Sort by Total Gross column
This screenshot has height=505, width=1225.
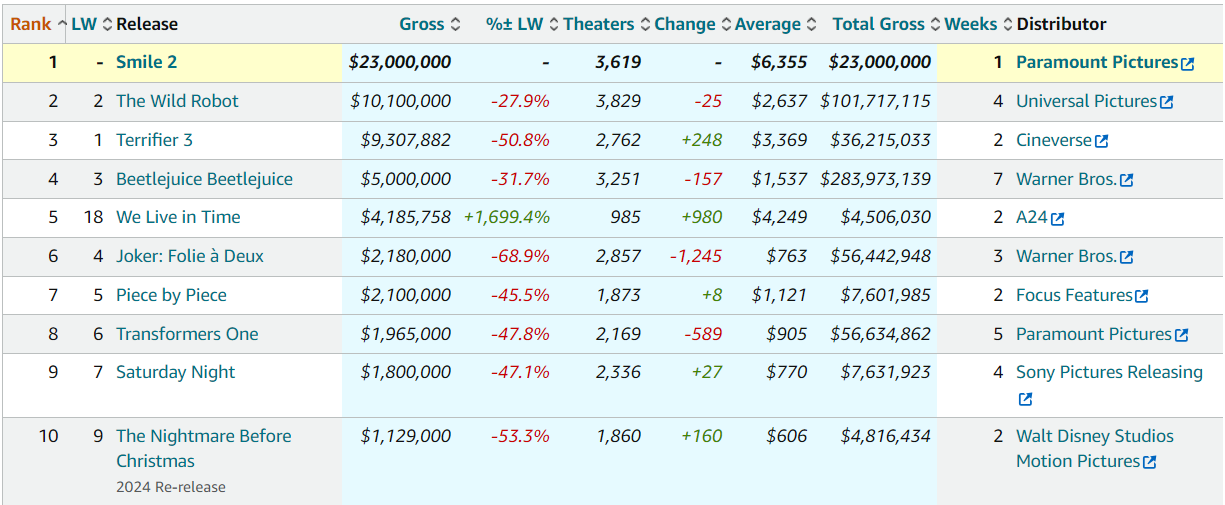[878, 24]
